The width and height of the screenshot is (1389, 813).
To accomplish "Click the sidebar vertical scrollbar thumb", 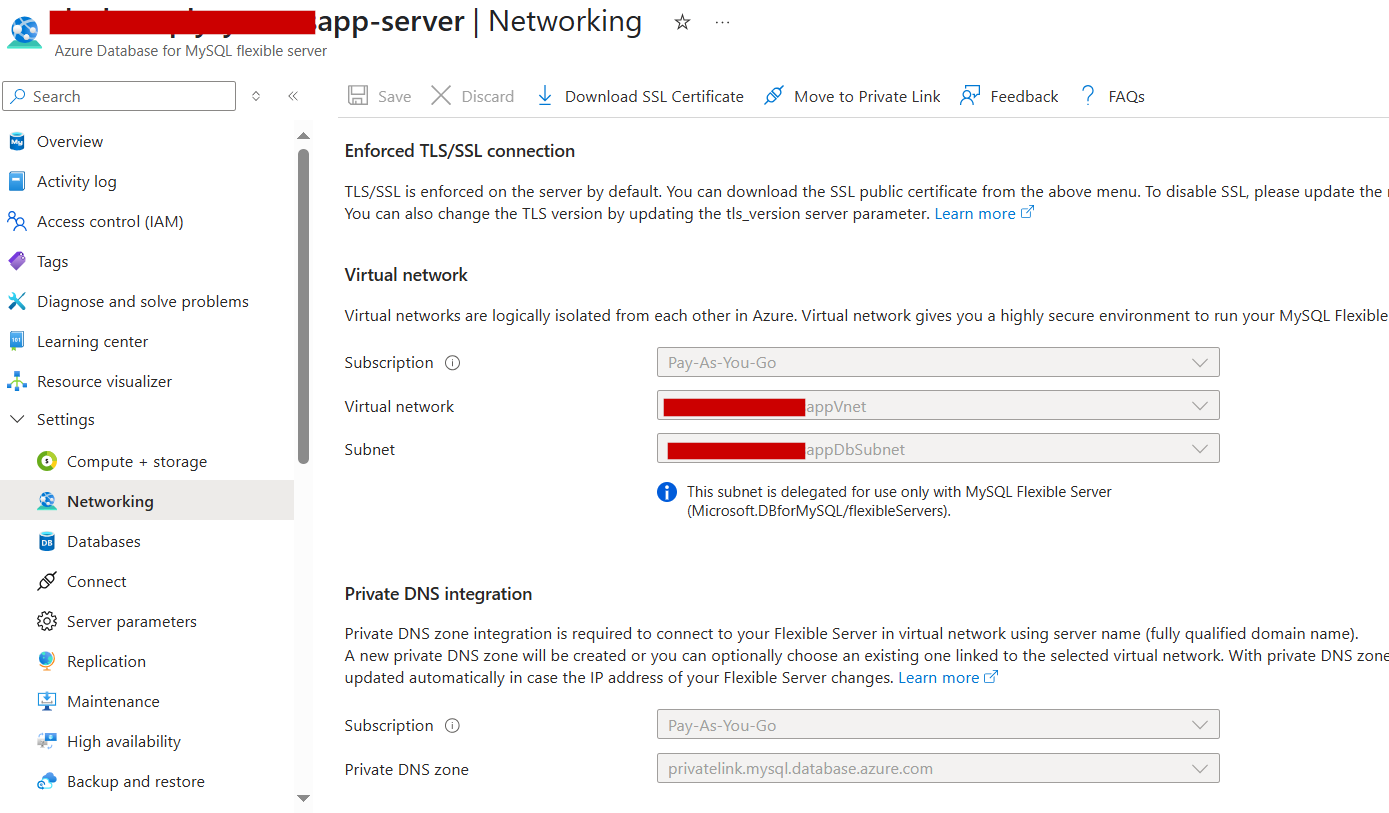I will point(304,306).
